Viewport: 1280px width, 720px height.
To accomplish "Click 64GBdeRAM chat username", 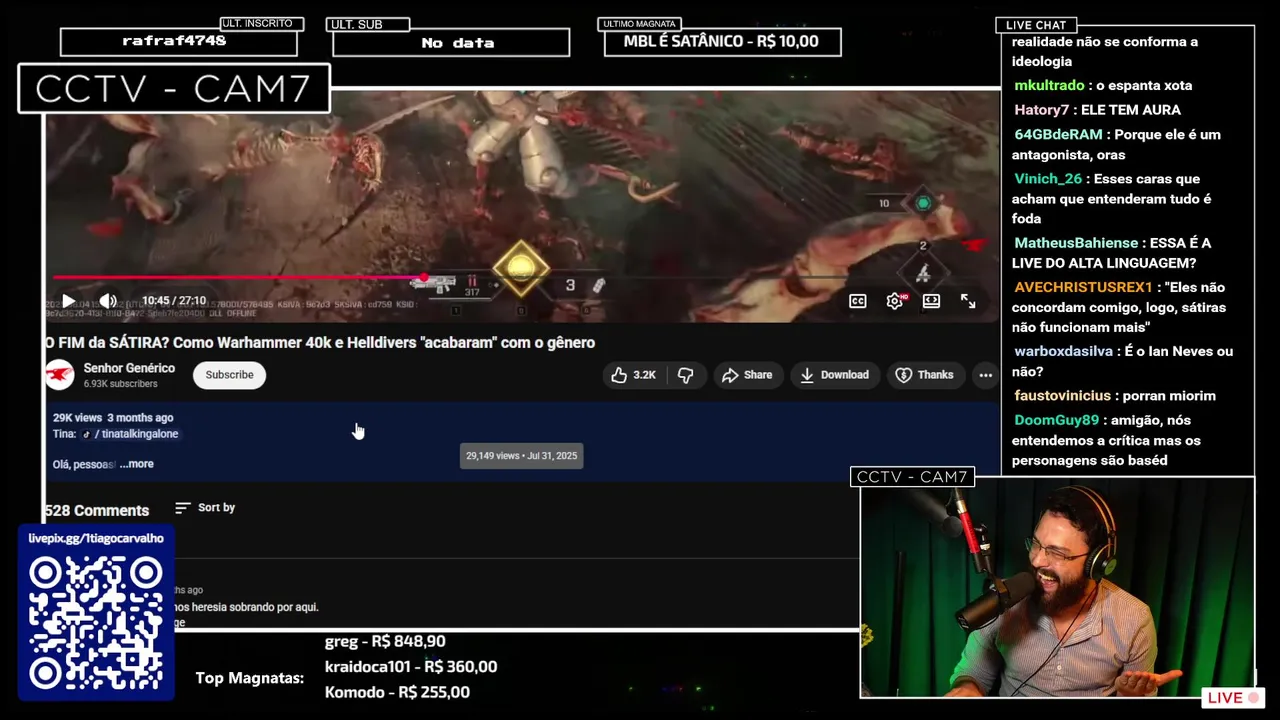I will pos(1058,134).
